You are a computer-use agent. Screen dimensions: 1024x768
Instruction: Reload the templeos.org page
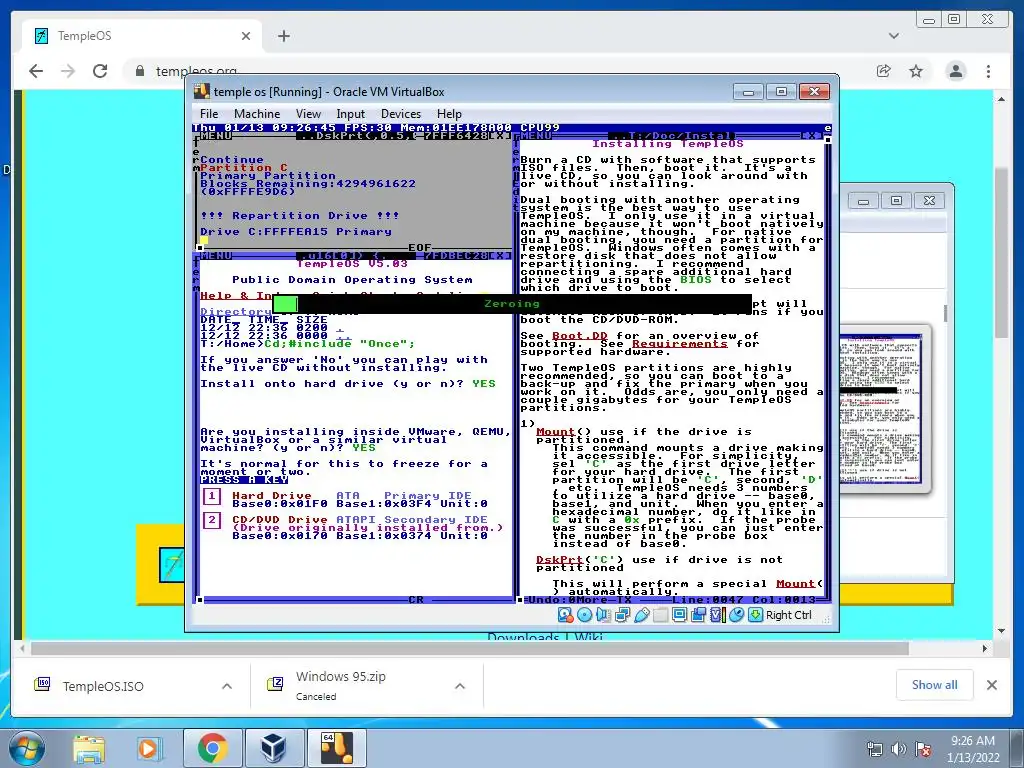pos(99,71)
